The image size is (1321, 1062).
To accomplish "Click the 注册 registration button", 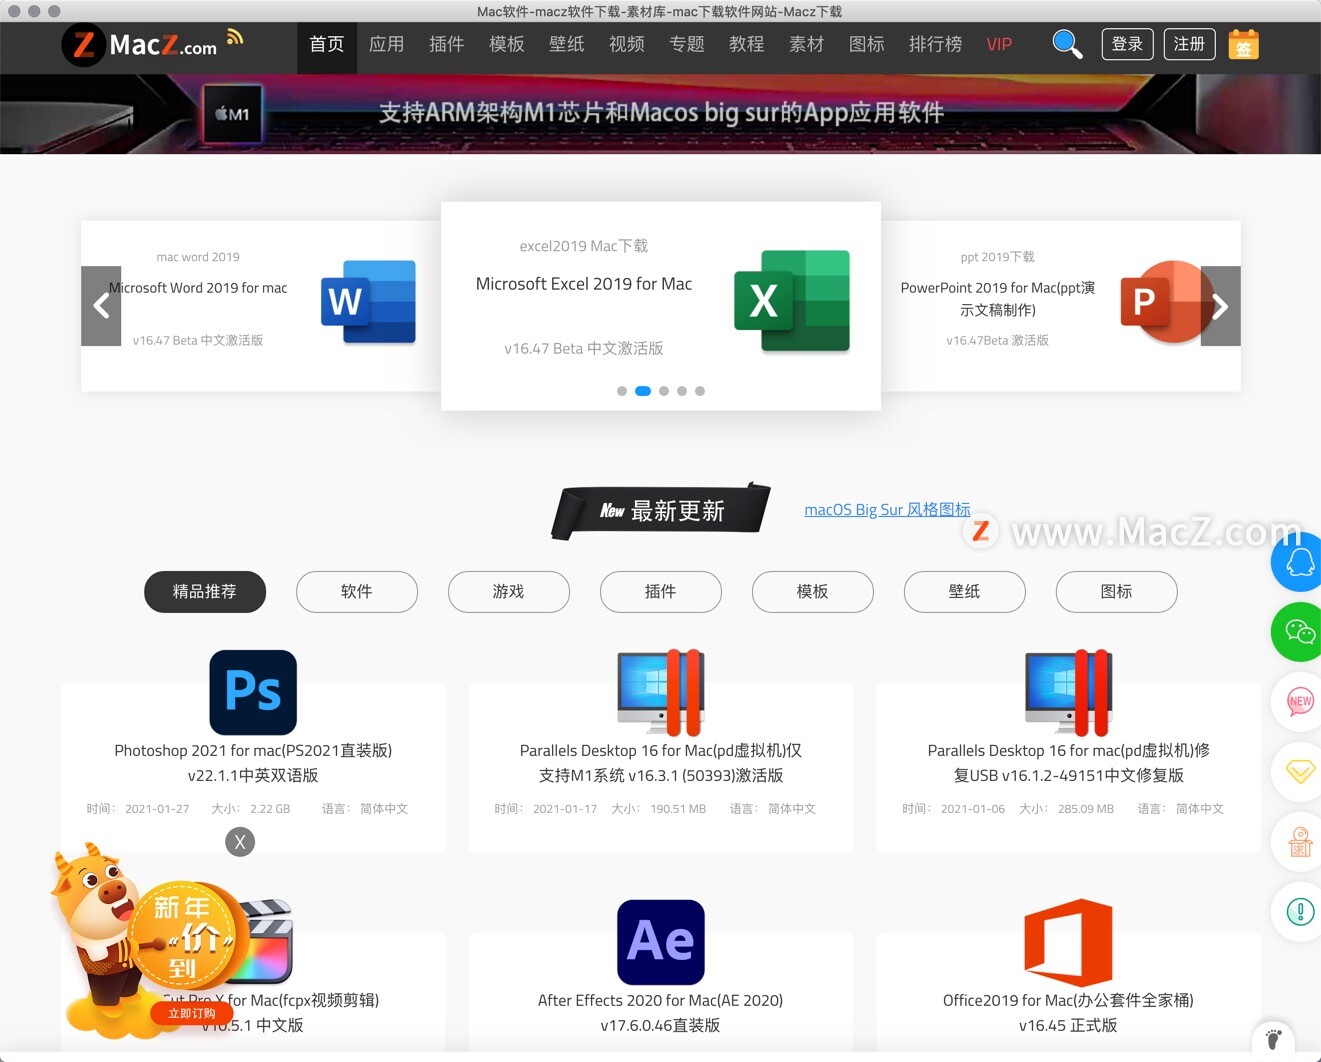I will [x=1189, y=44].
